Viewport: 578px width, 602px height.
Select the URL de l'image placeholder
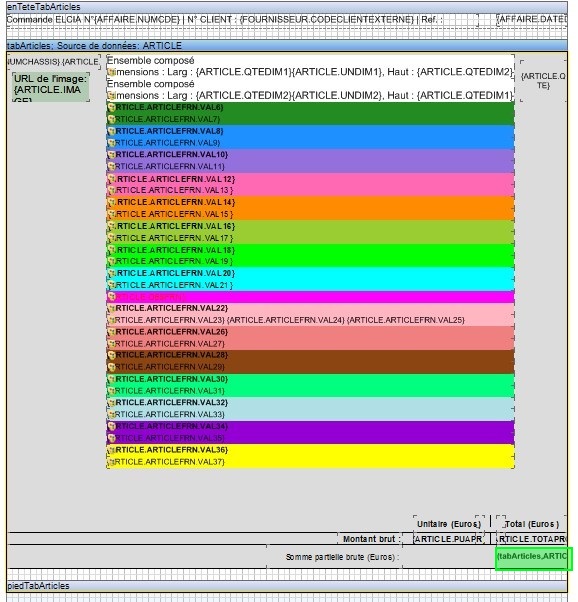(x=50, y=87)
